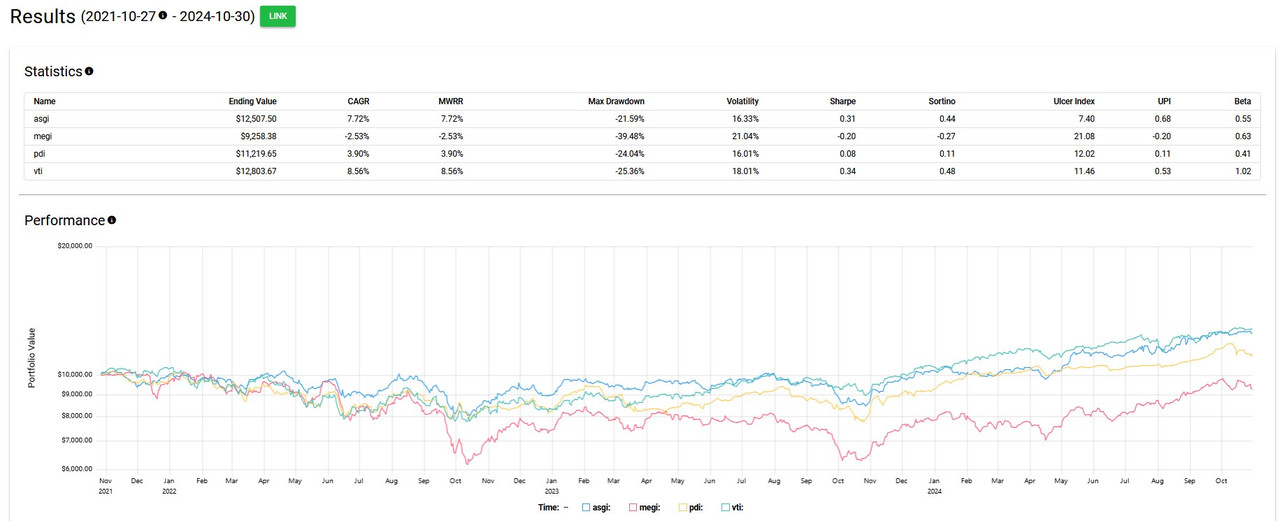Viewport: 1280px width, 521px height.
Task: Click max drawdown -25.36%
Action: [x=629, y=172]
